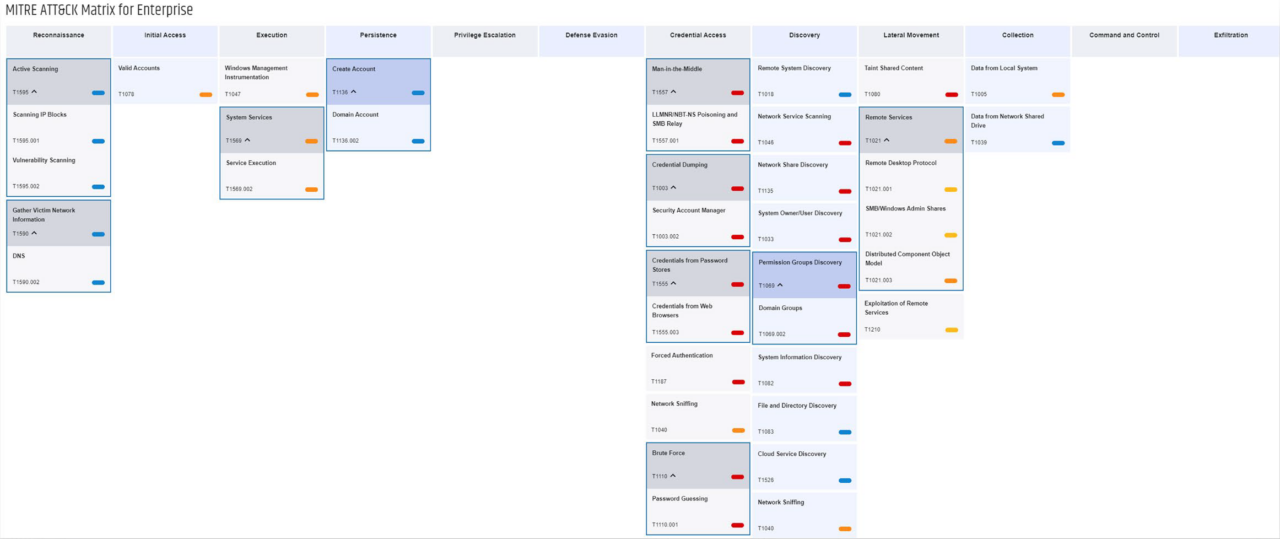1280x539 pixels.
Task: Collapse the Man-in-the-Middle T1557 chevron
Action: [674, 92]
